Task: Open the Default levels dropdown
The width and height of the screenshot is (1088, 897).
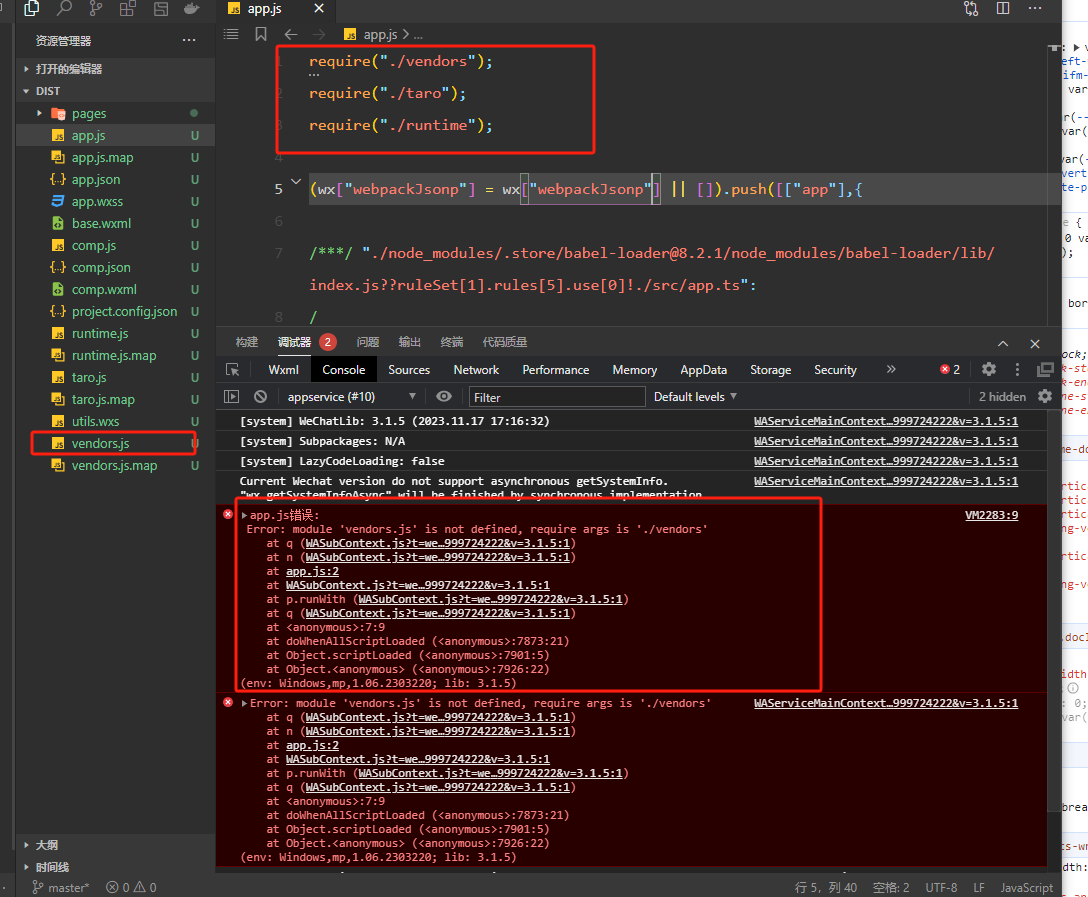Action: coord(695,397)
